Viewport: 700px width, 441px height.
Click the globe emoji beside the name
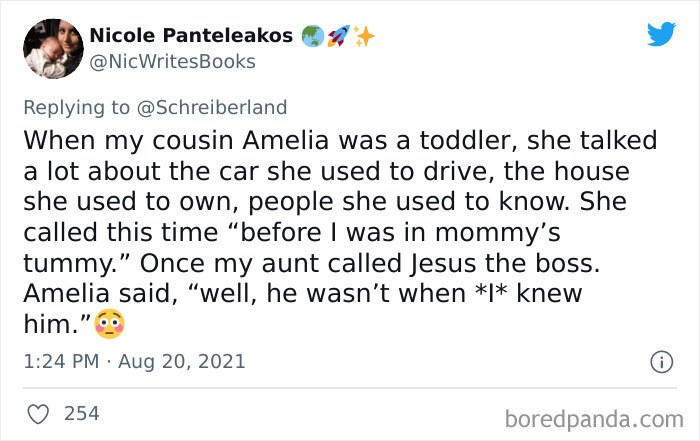[313, 36]
